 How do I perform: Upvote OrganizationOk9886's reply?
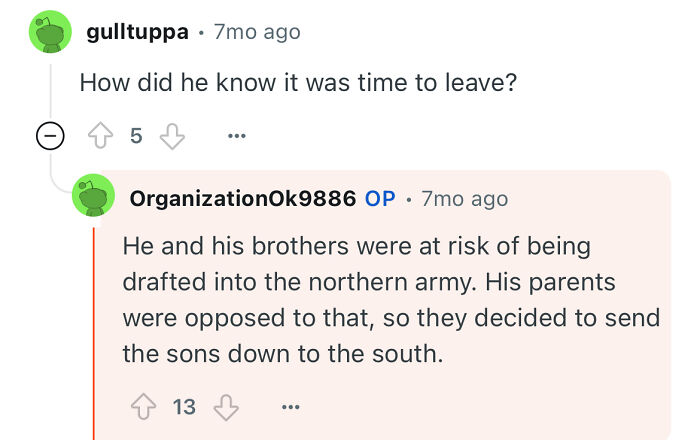click(141, 407)
